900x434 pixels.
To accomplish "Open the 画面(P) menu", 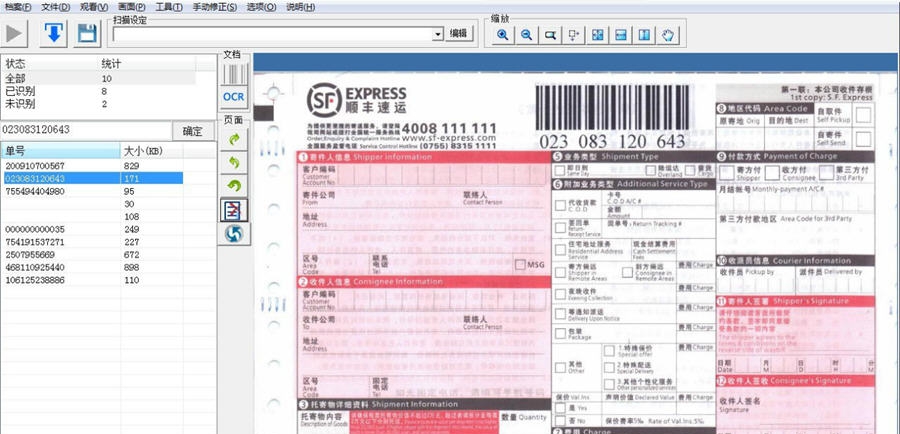I will tap(131, 7).
